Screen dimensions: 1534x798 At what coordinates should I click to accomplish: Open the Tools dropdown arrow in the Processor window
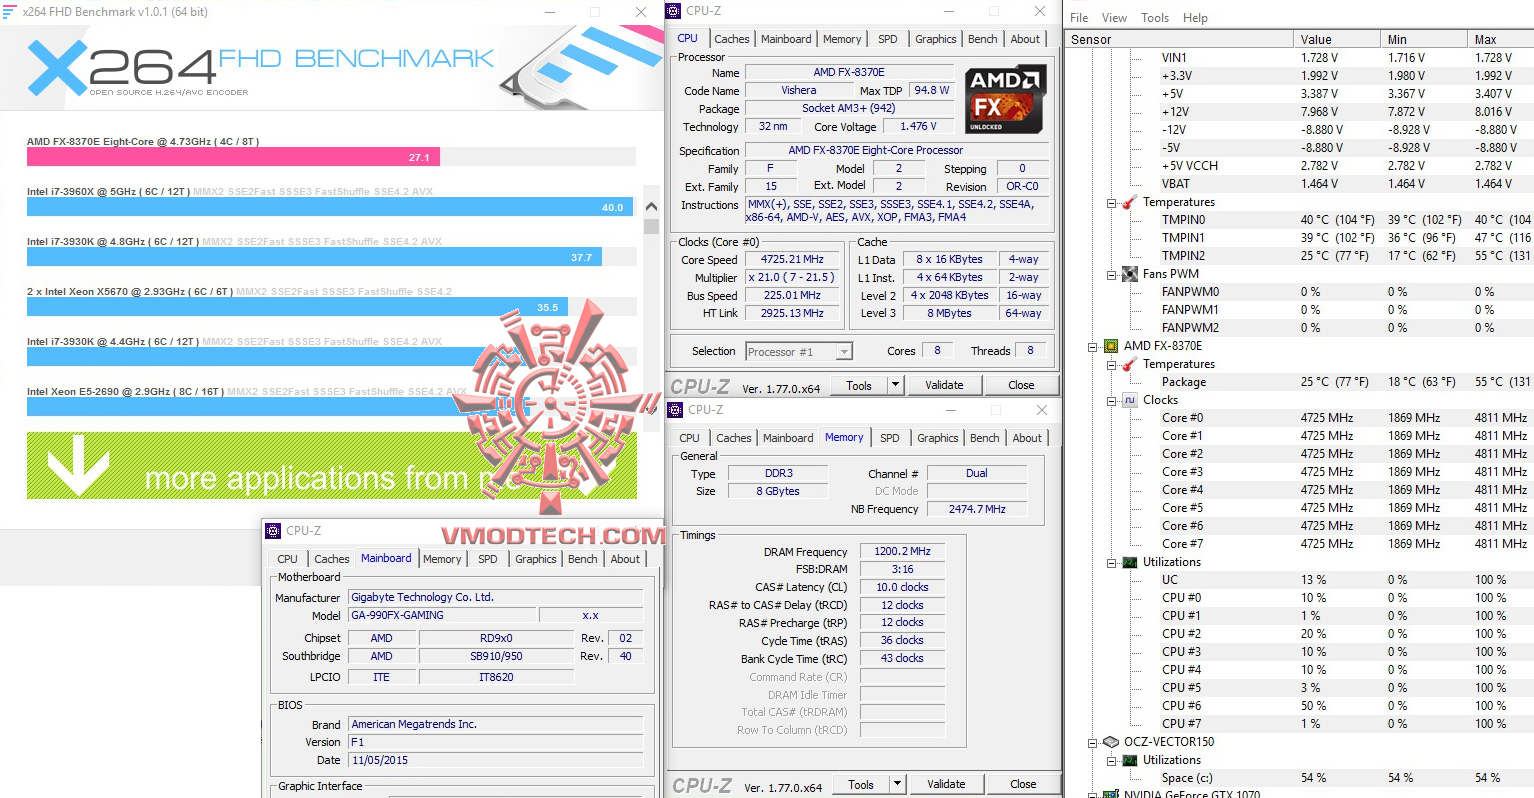(x=895, y=385)
